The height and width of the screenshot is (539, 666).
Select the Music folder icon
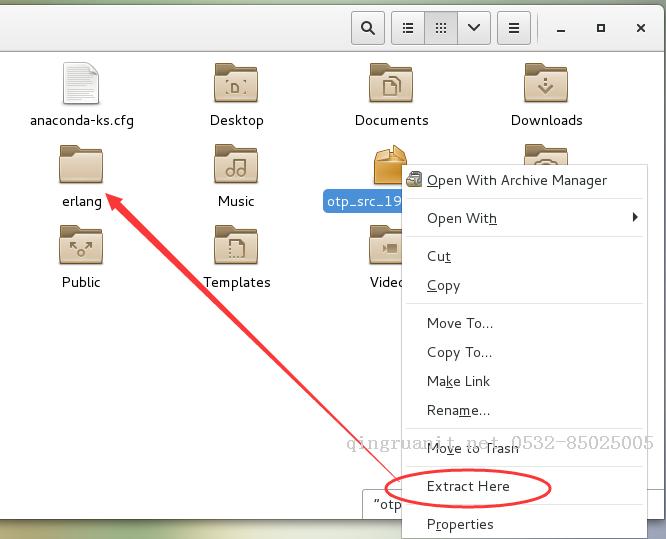coord(236,165)
